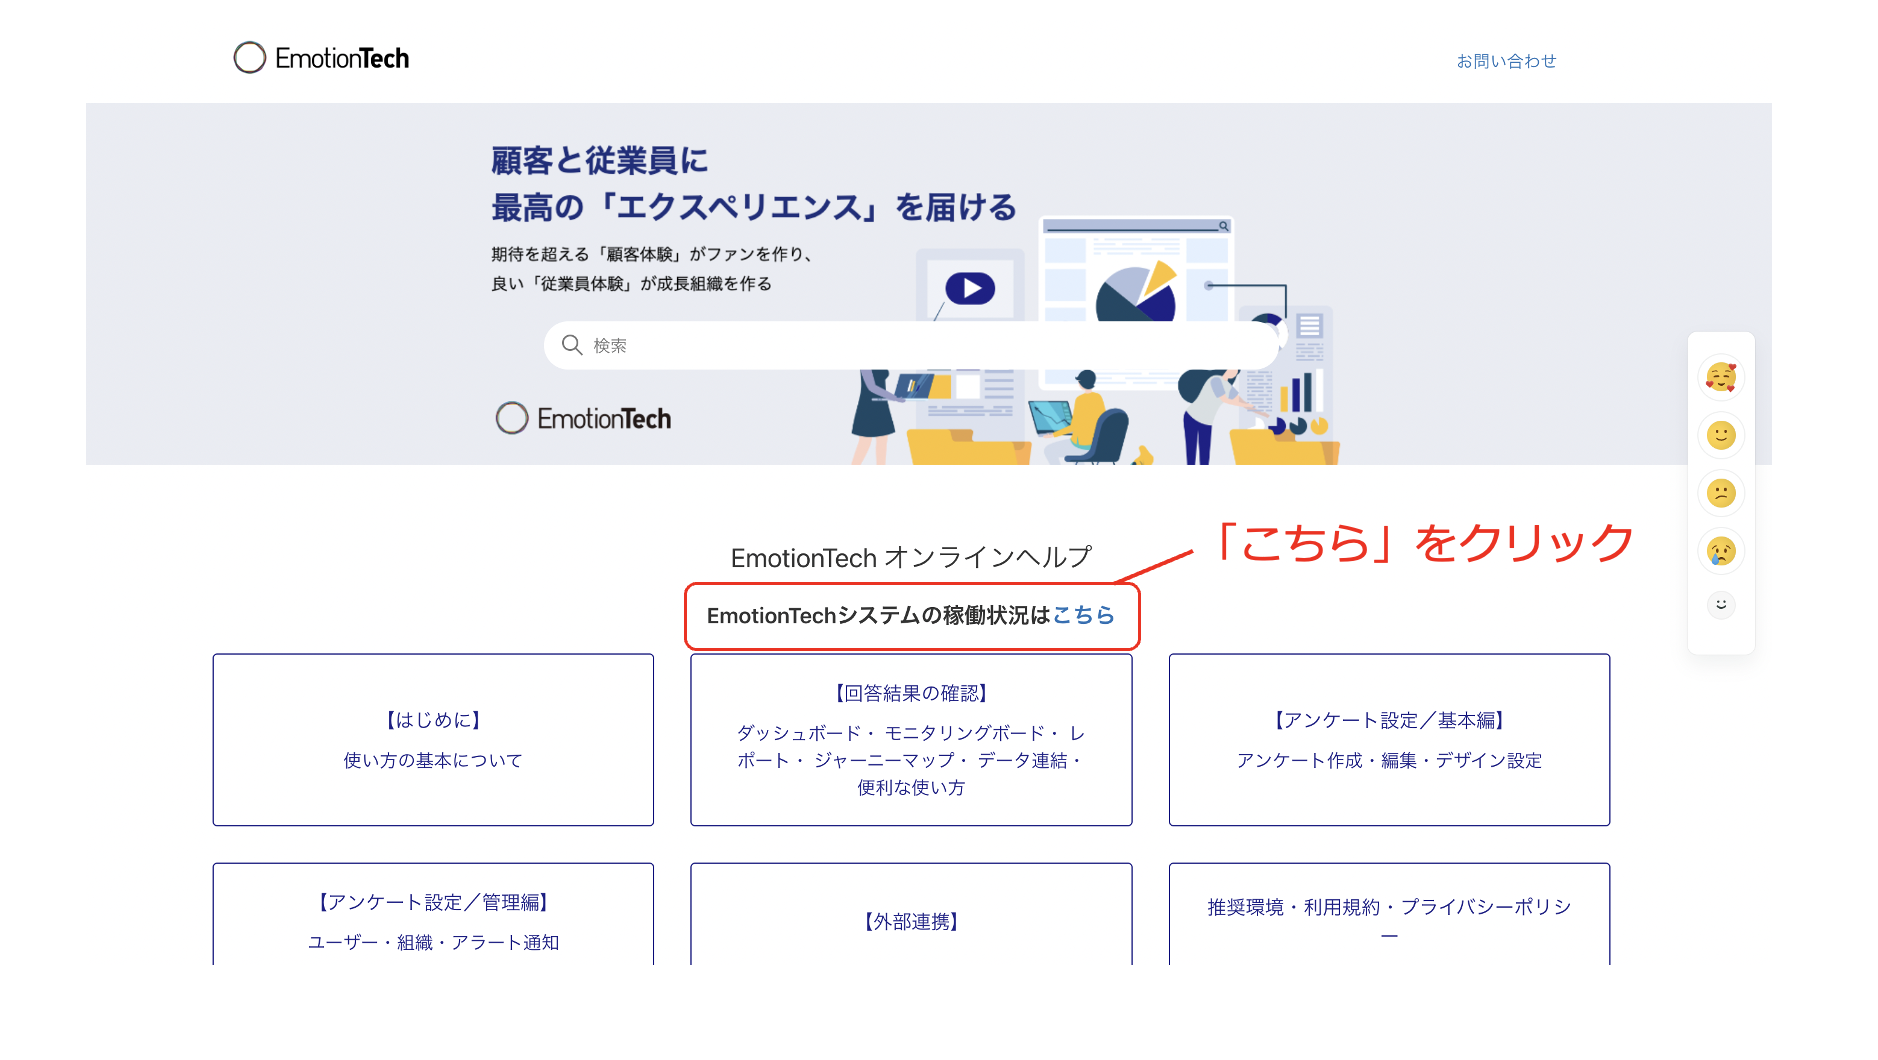1878x1060 pixels.
Task: Select the smiling emoji feedback face
Action: pyautogui.click(x=1721, y=435)
